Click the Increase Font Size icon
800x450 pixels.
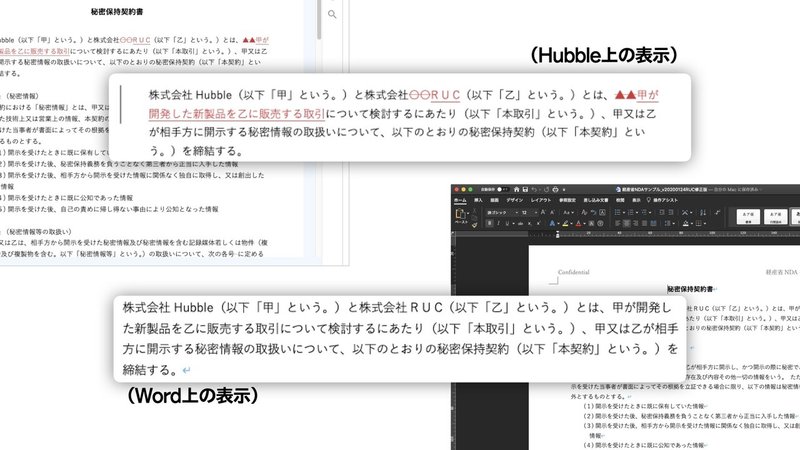543,212
